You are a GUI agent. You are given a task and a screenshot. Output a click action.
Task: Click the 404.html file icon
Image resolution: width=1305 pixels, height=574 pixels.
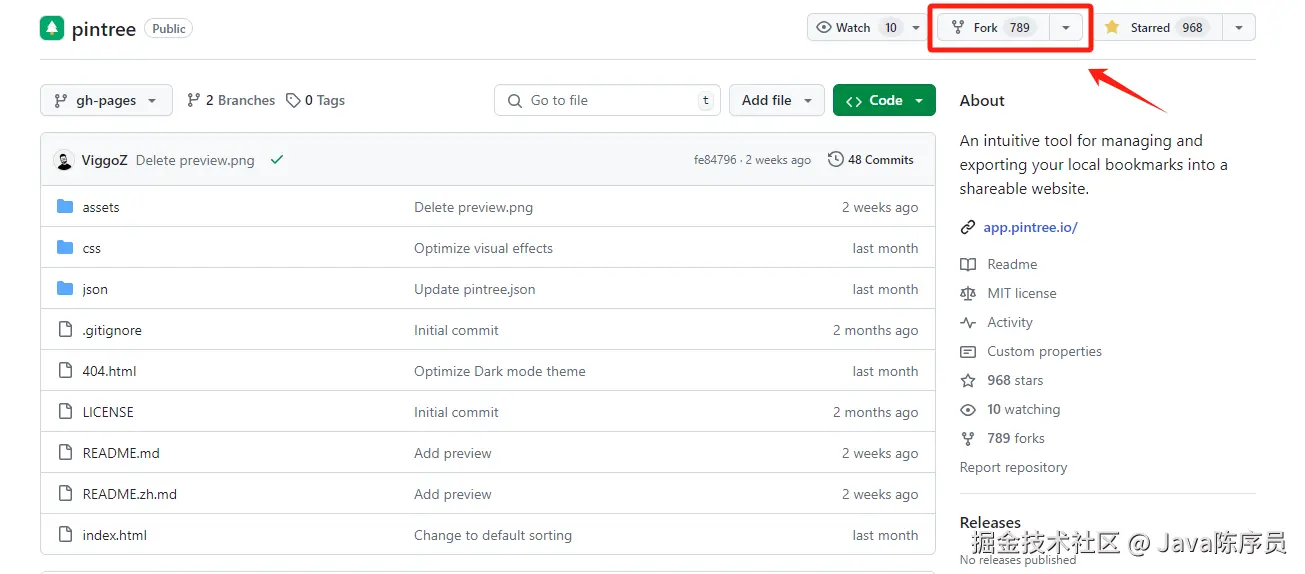point(65,371)
